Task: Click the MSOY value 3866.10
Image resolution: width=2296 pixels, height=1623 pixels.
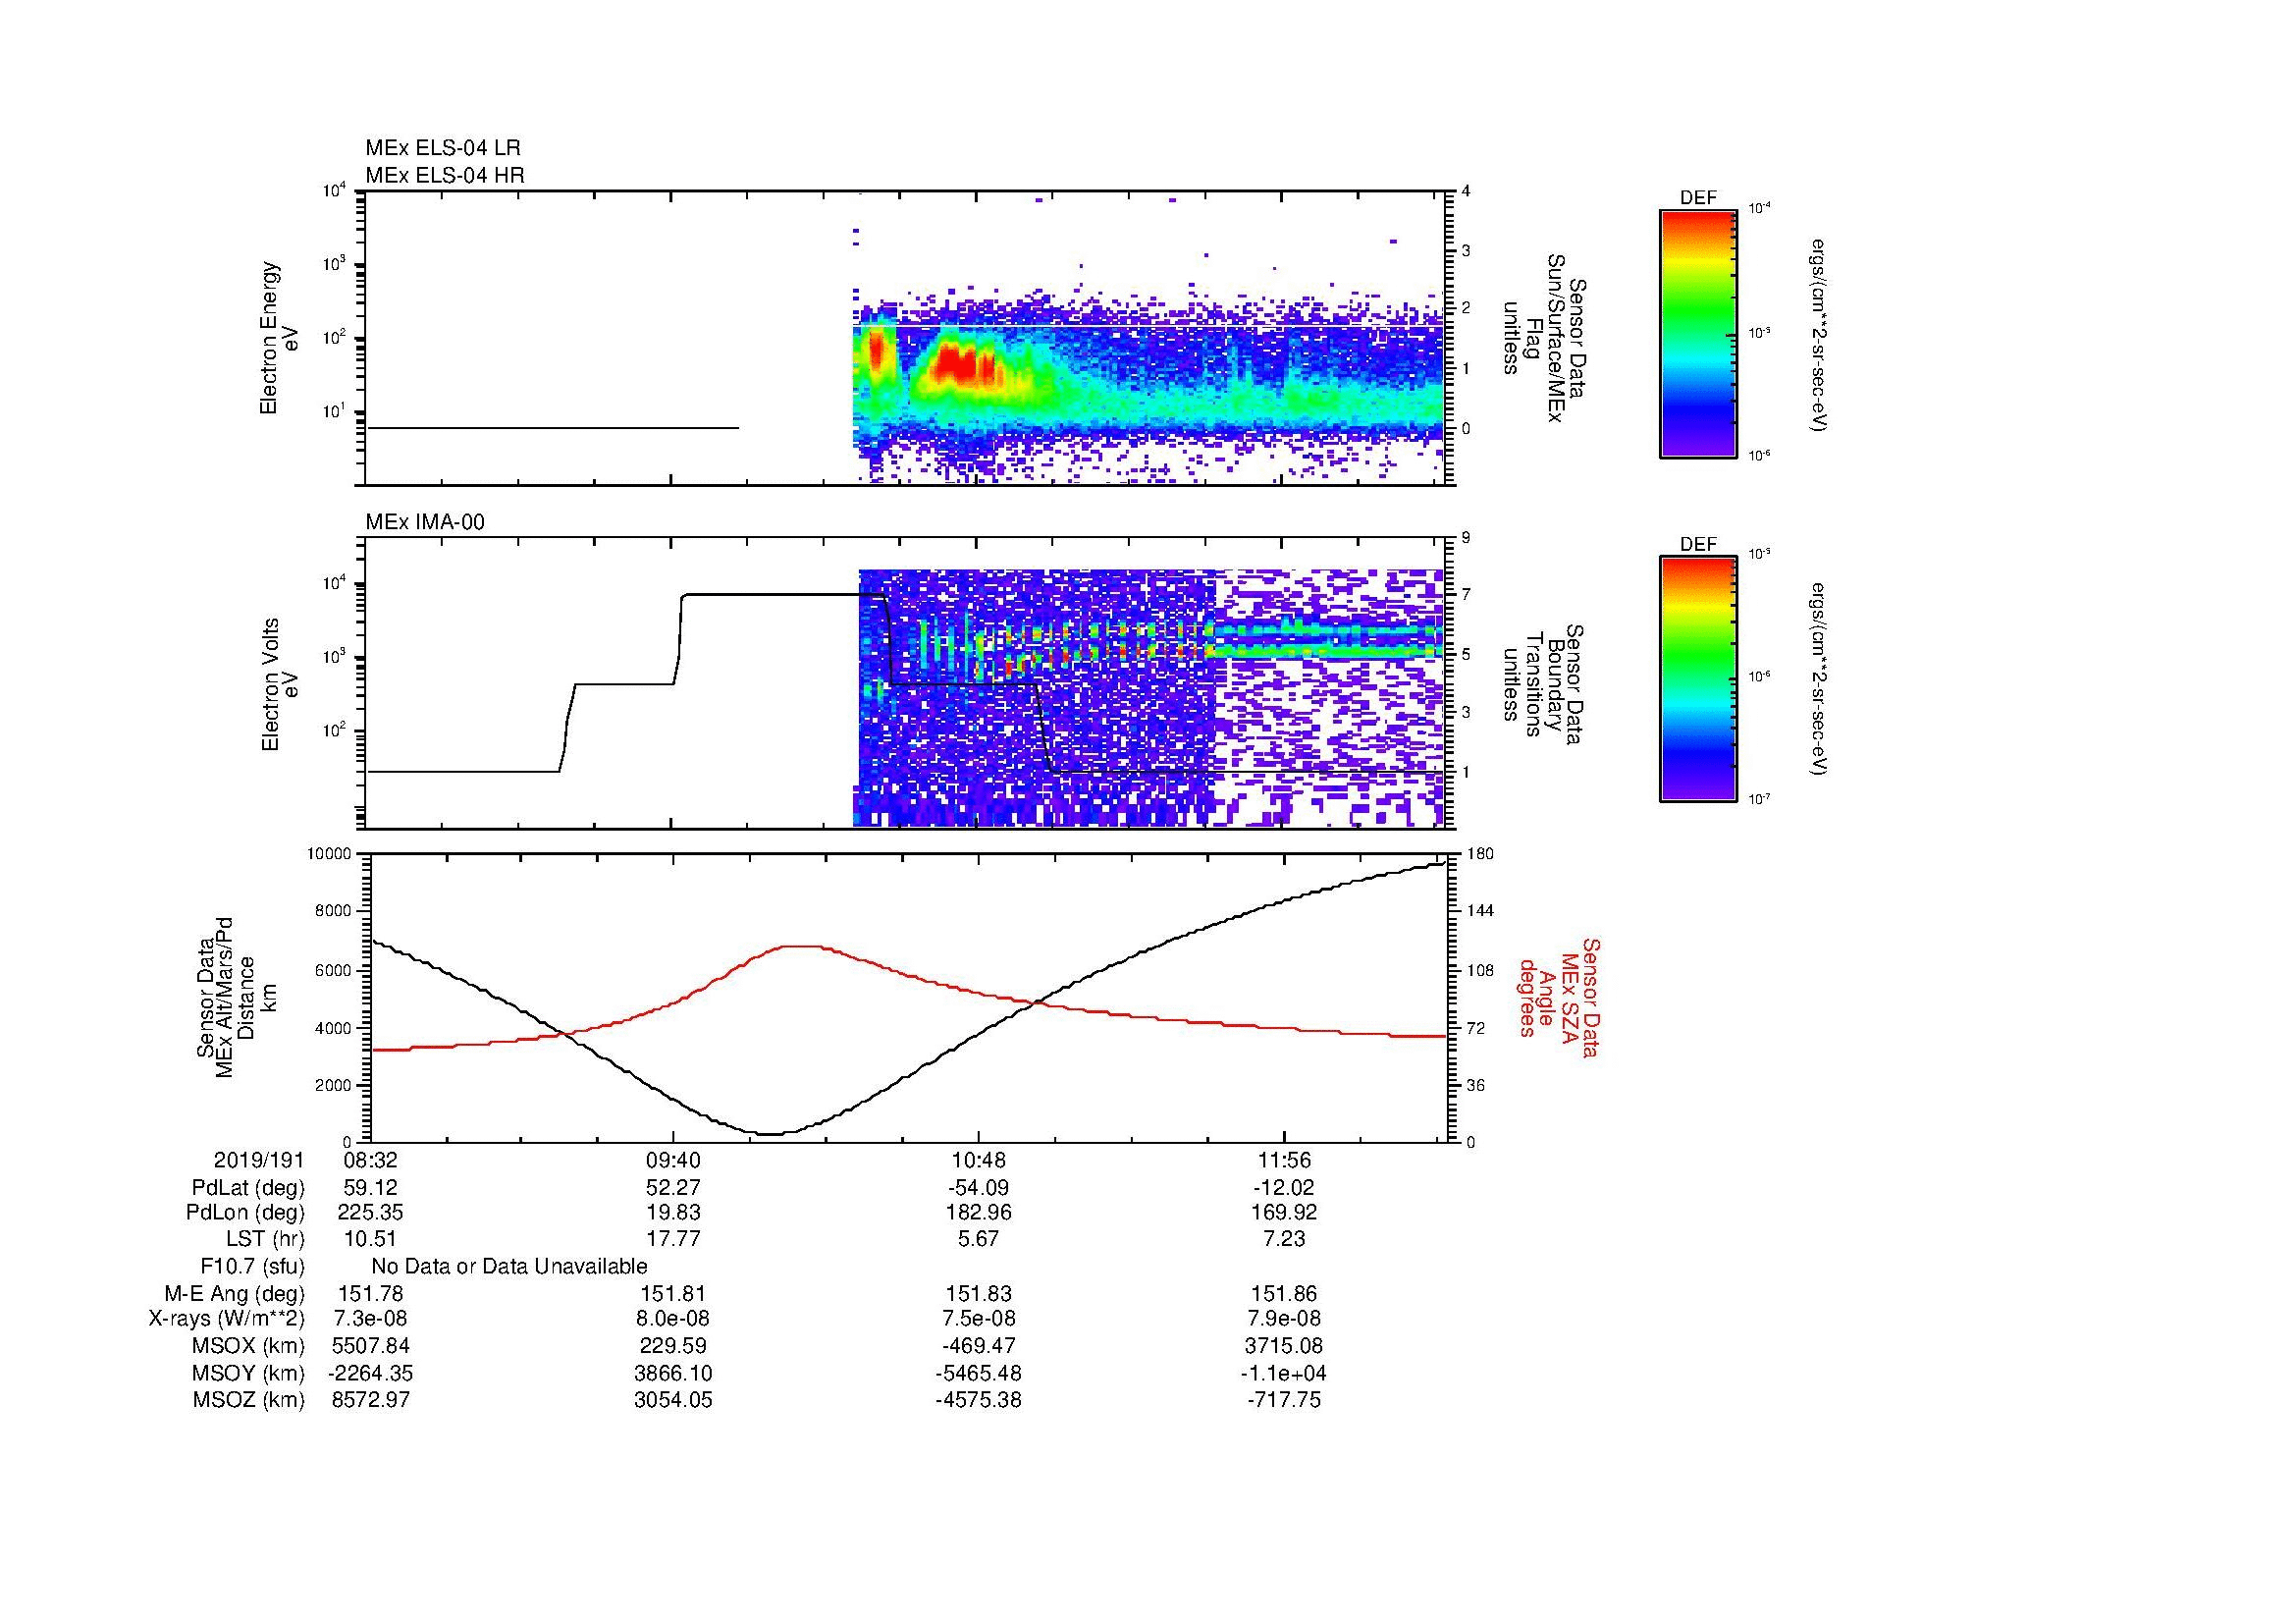Action: coord(674,1374)
